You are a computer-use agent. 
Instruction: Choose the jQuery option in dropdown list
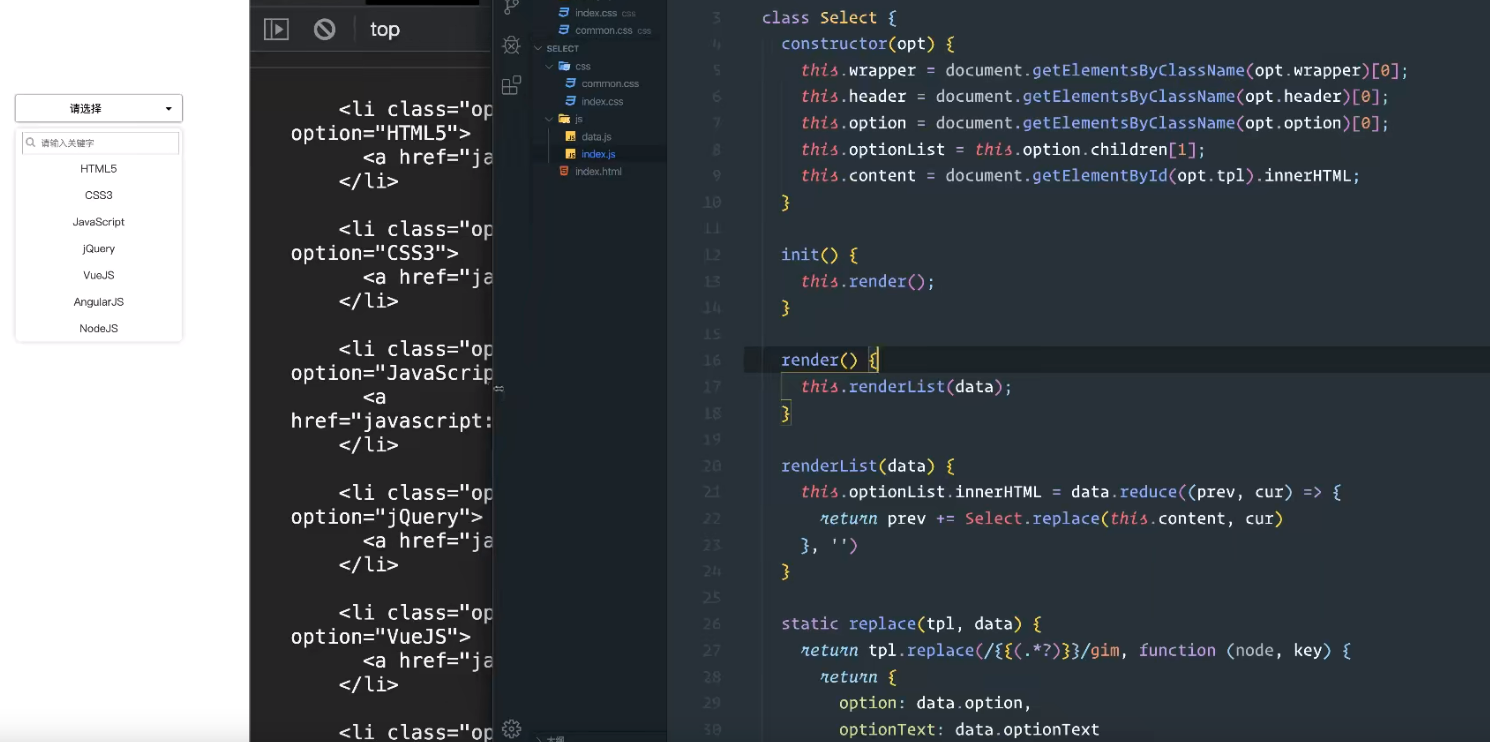tap(99, 248)
